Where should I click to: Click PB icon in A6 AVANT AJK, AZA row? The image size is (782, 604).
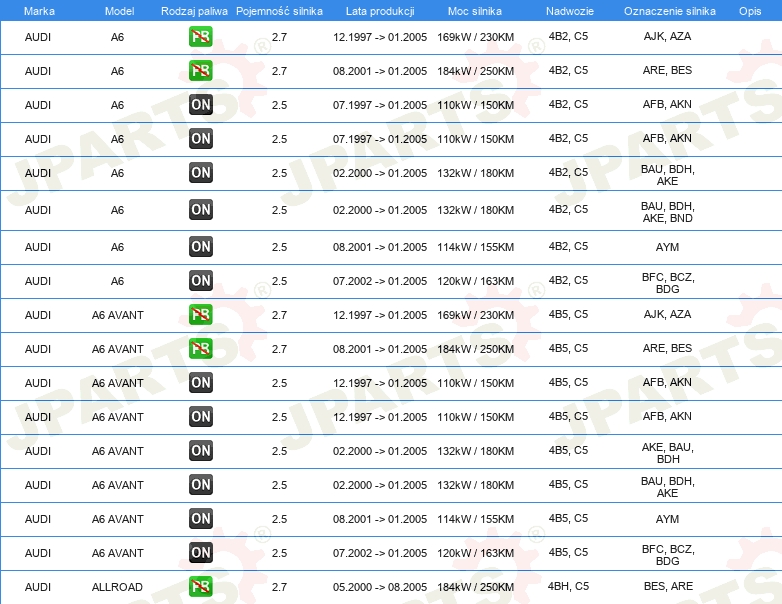pos(200,315)
